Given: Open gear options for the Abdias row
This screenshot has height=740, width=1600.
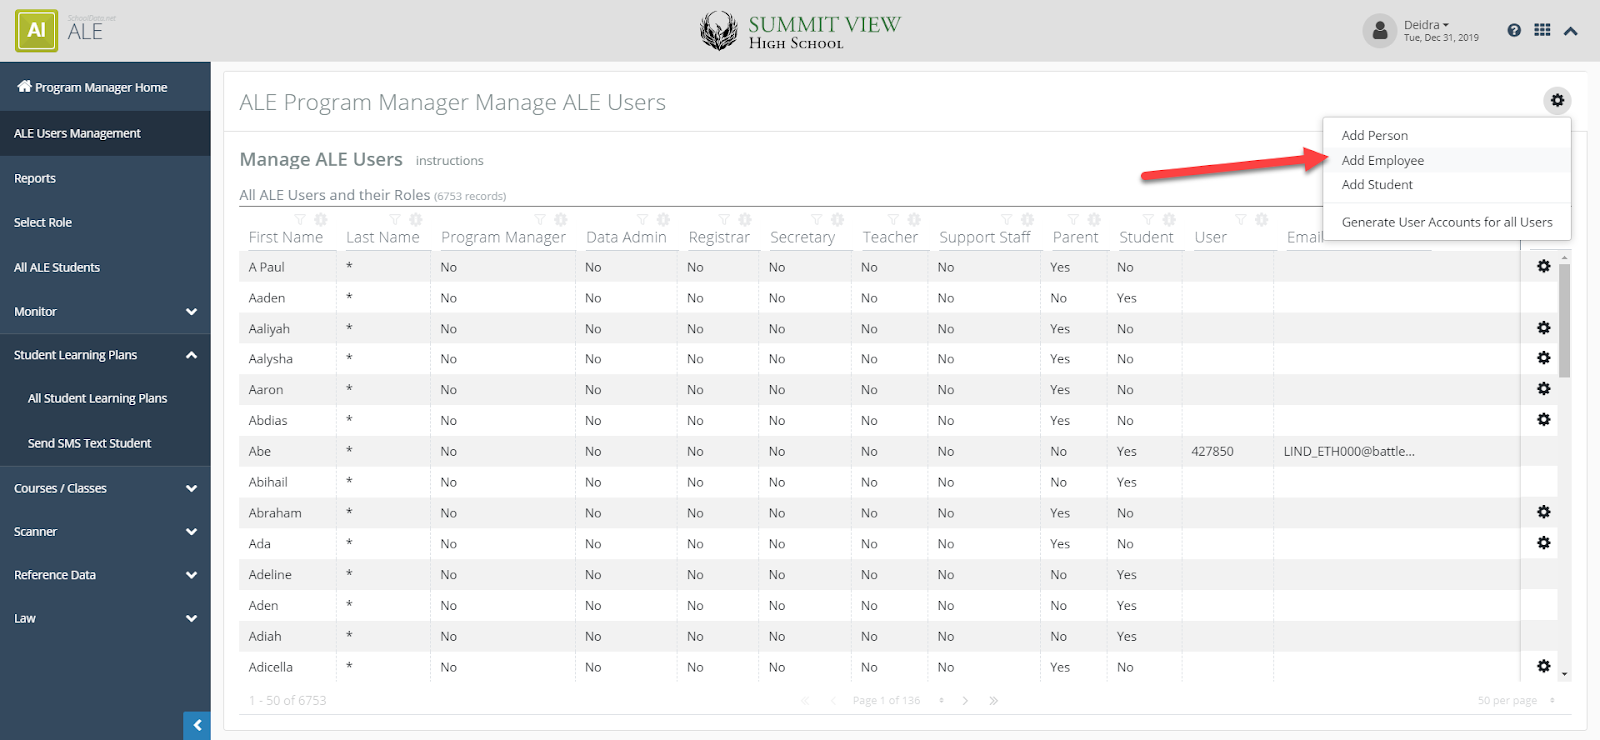Looking at the screenshot, I should pyautogui.click(x=1544, y=420).
